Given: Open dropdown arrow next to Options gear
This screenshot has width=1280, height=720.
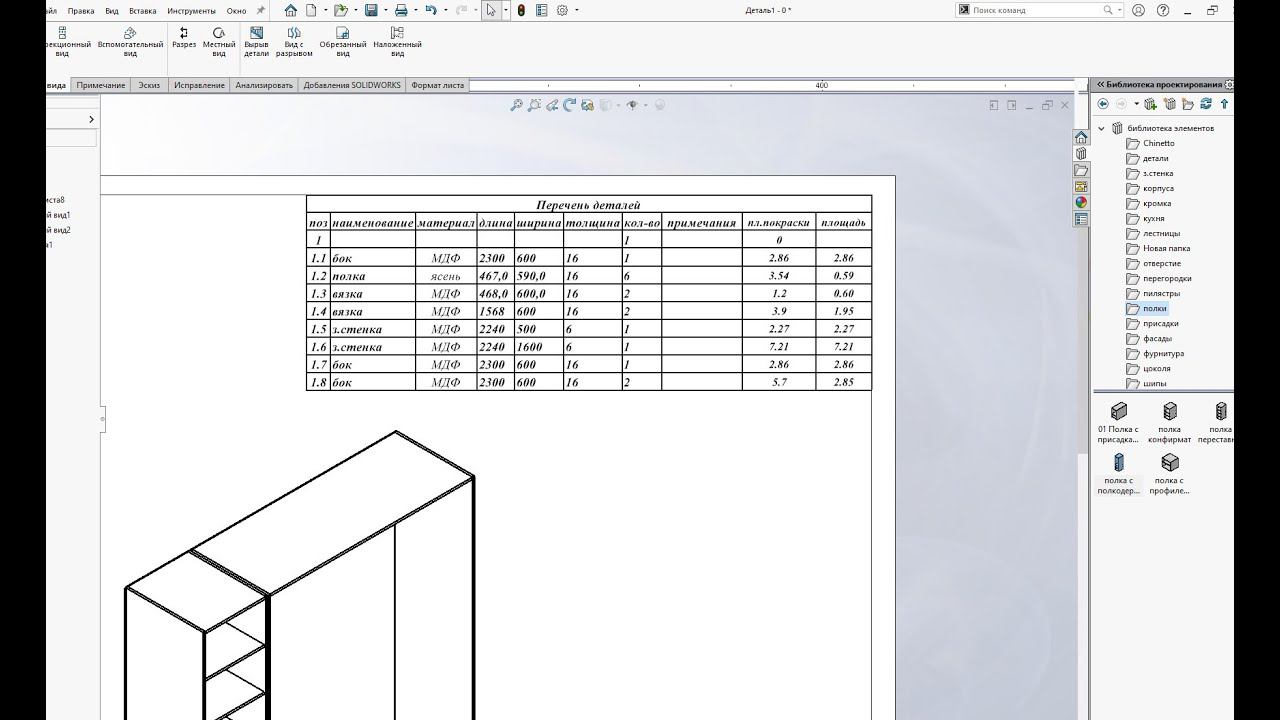Looking at the screenshot, I should 576,10.
